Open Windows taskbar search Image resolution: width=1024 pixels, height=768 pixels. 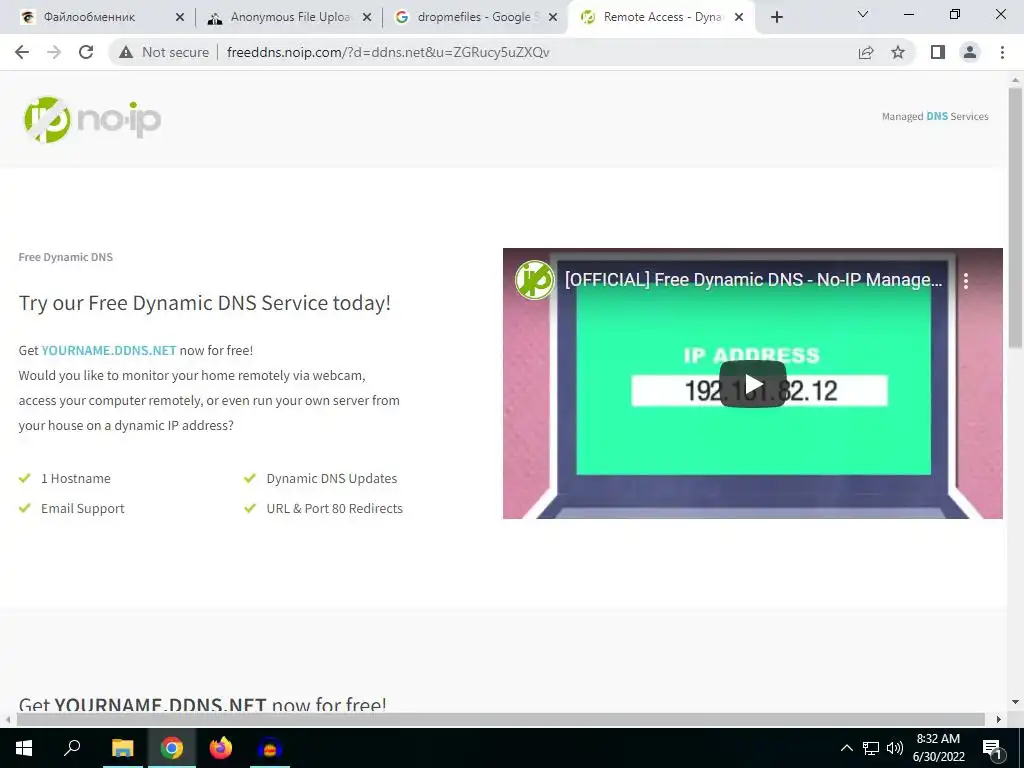click(72, 748)
